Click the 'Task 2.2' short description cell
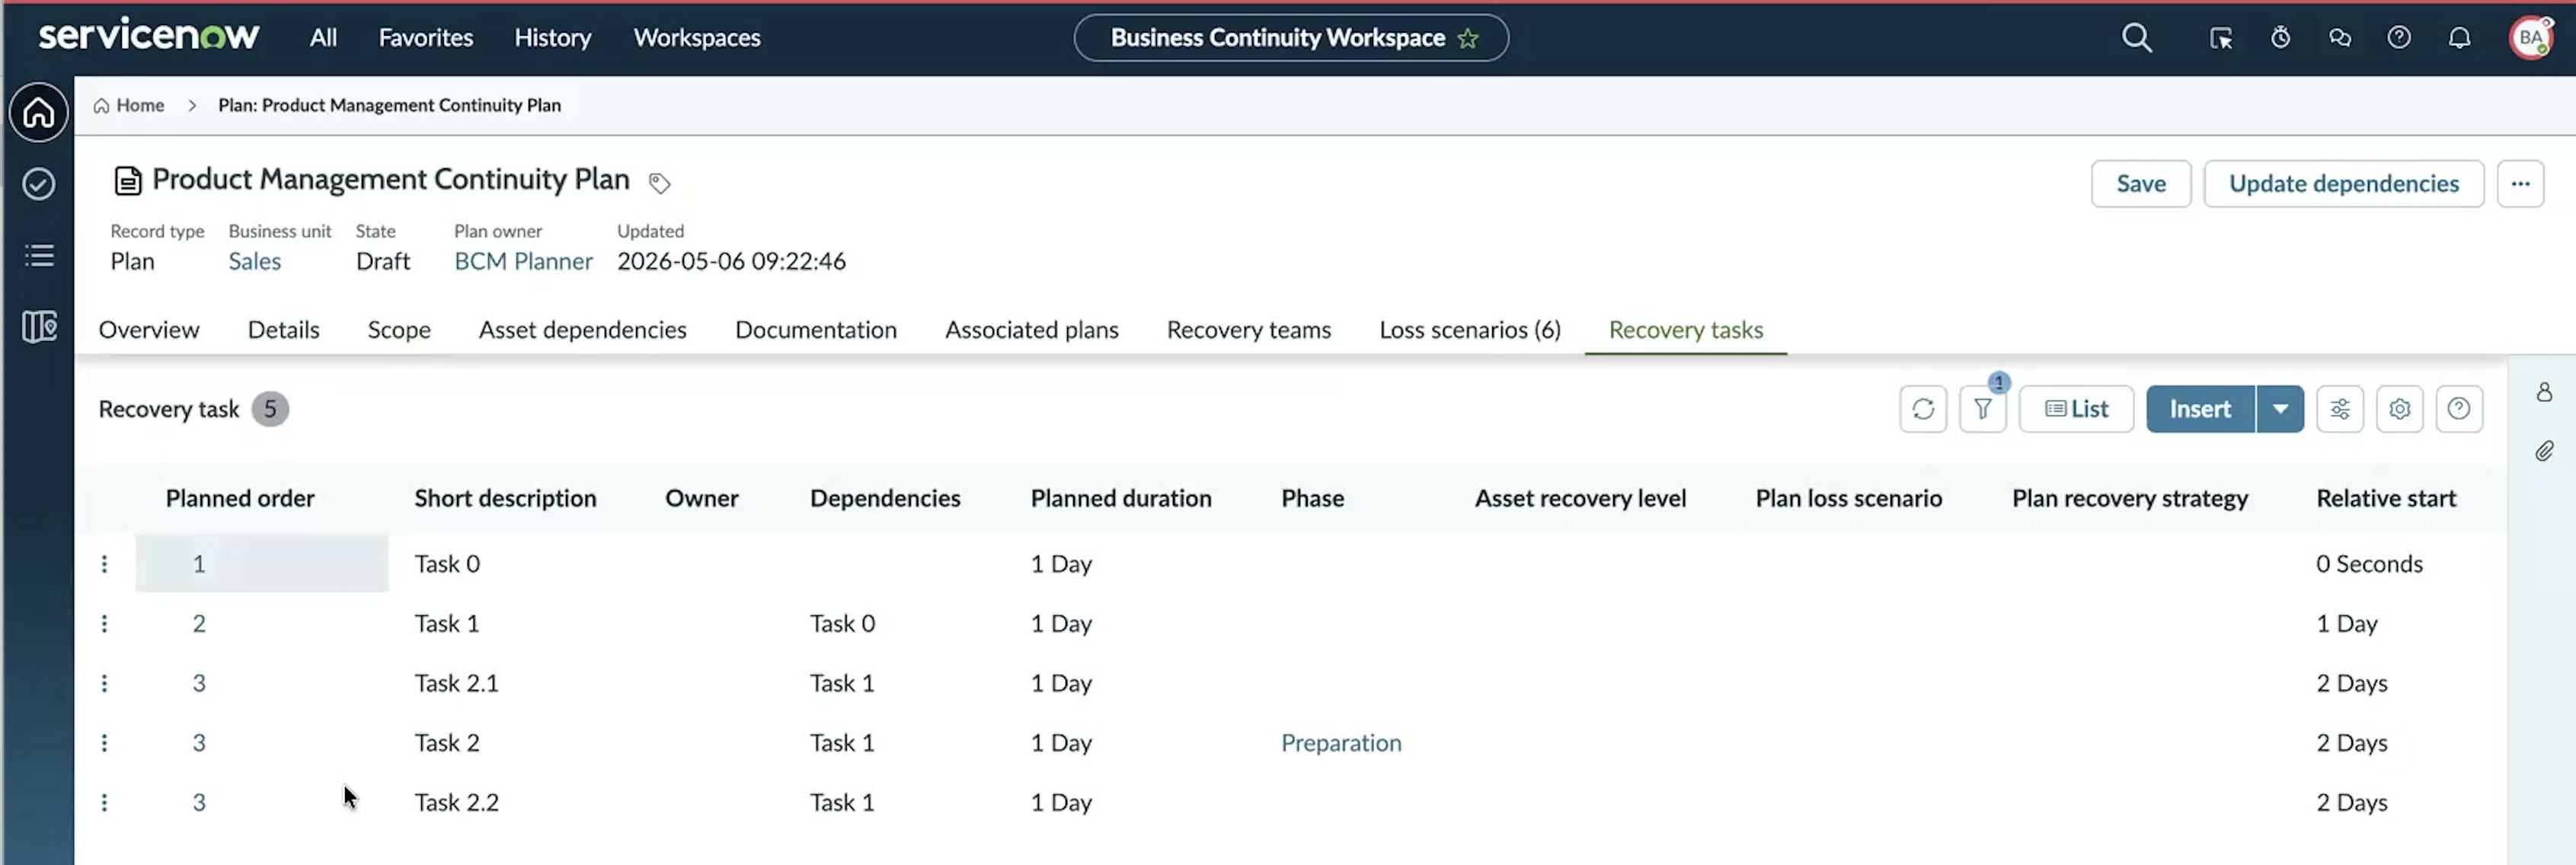 [456, 803]
